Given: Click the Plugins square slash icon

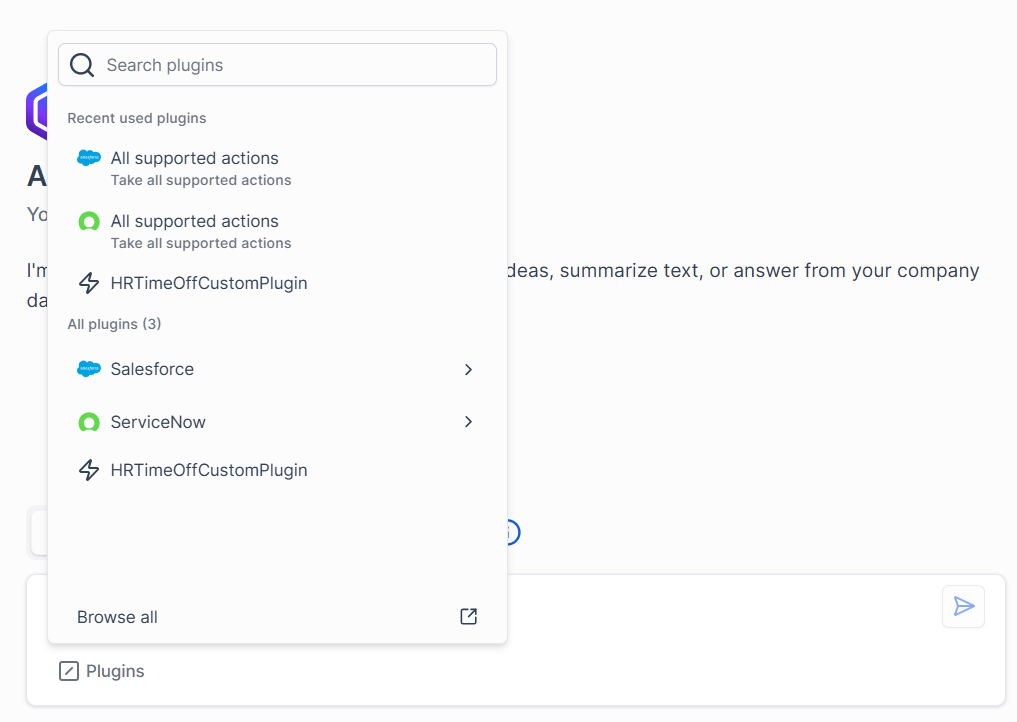Looking at the screenshot, I should point(69,671).
